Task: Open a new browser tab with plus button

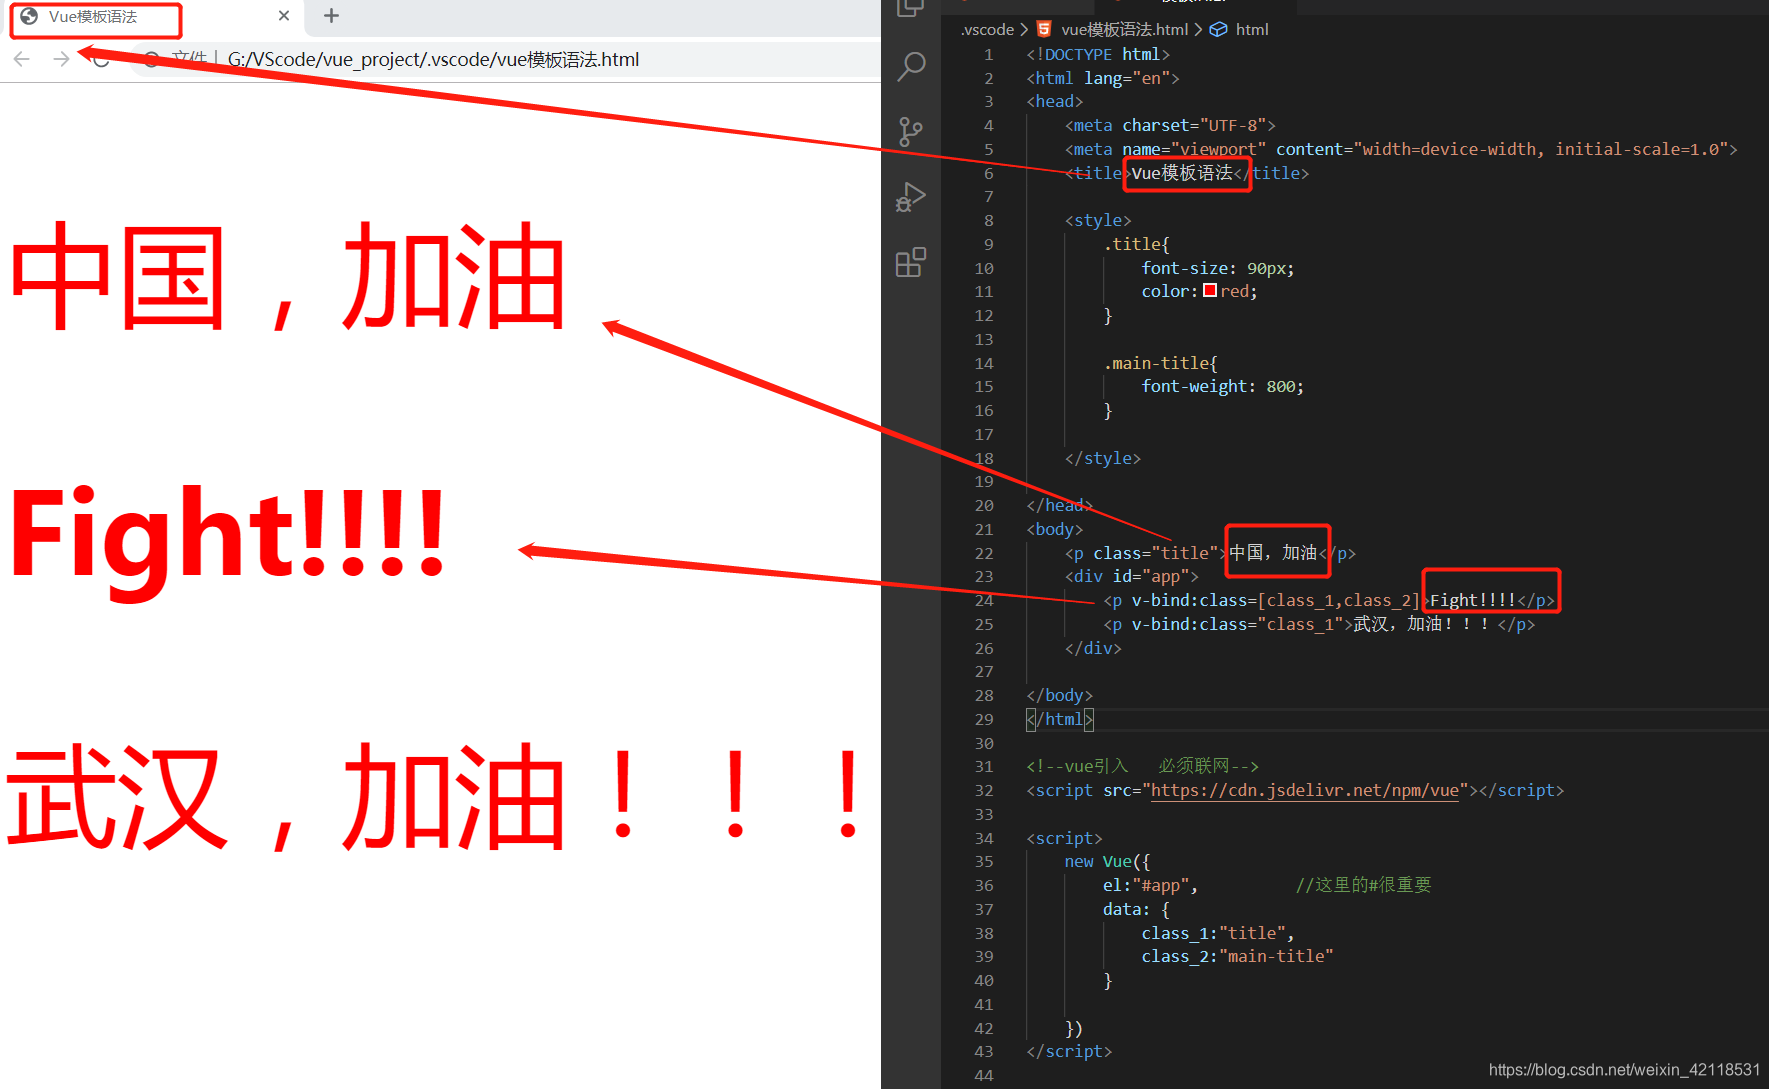Action: pos(332,16)
